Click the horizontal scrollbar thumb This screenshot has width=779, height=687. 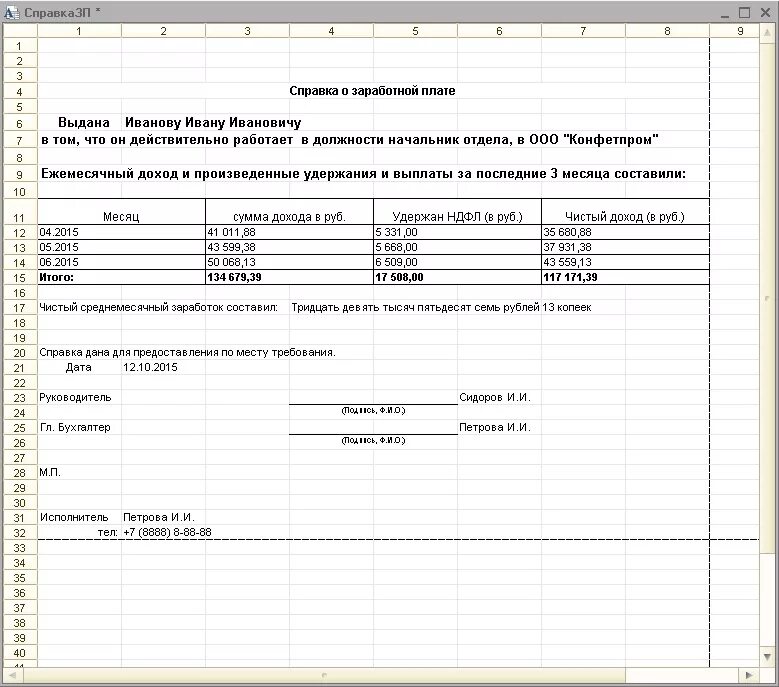pyautogui.click(x=324, y=675)
